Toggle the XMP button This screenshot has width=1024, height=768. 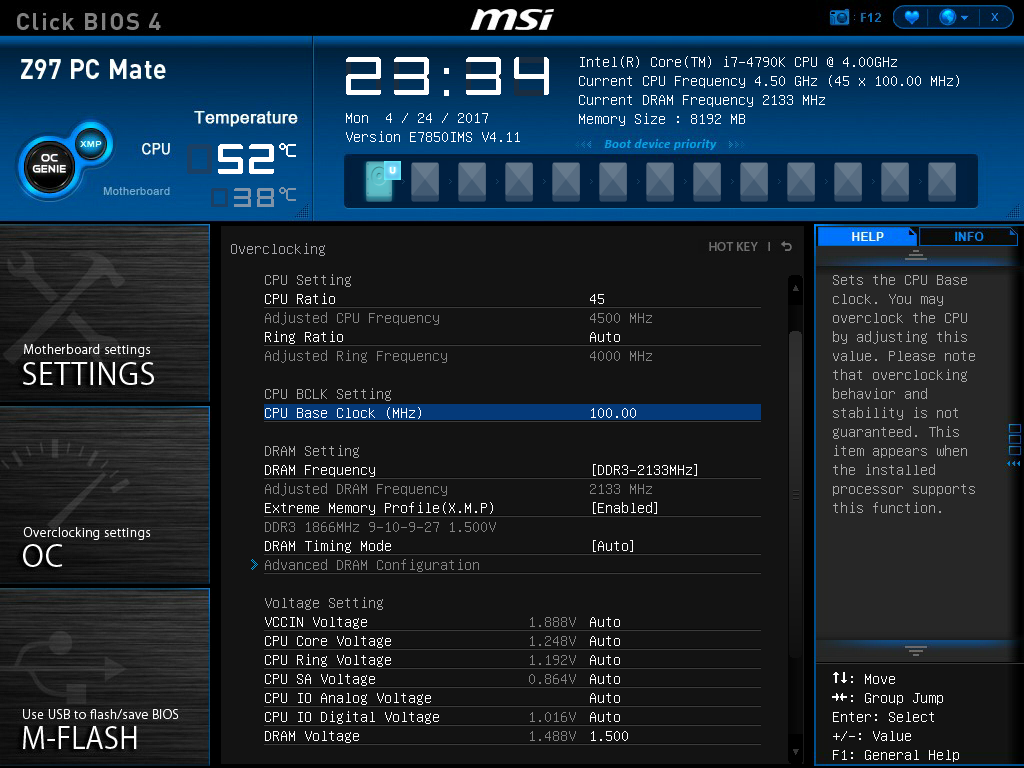tap(91, 144)
